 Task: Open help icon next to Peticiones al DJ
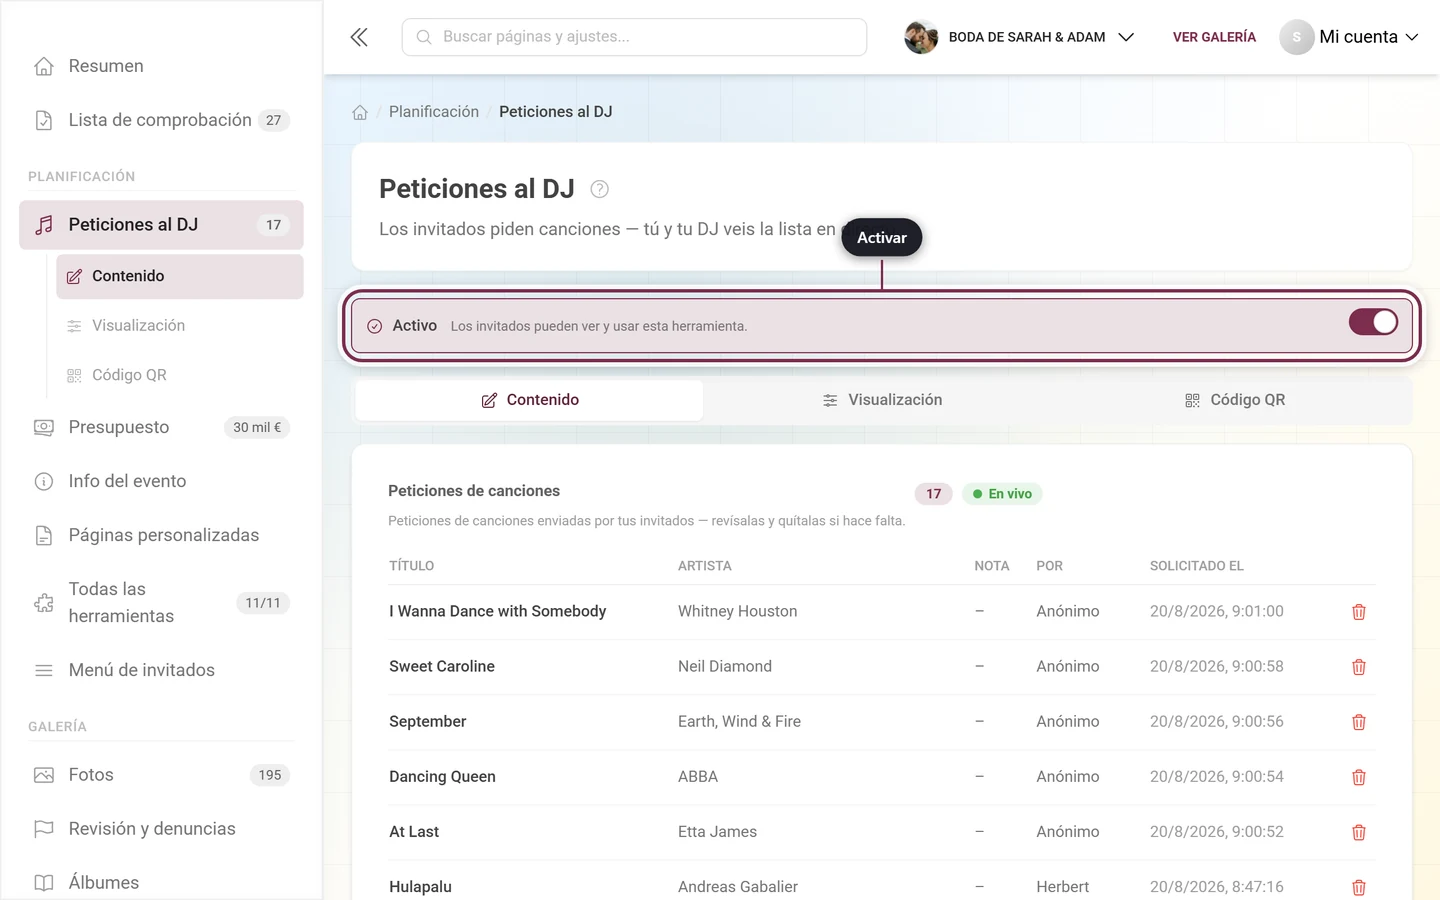coord(600,189)
